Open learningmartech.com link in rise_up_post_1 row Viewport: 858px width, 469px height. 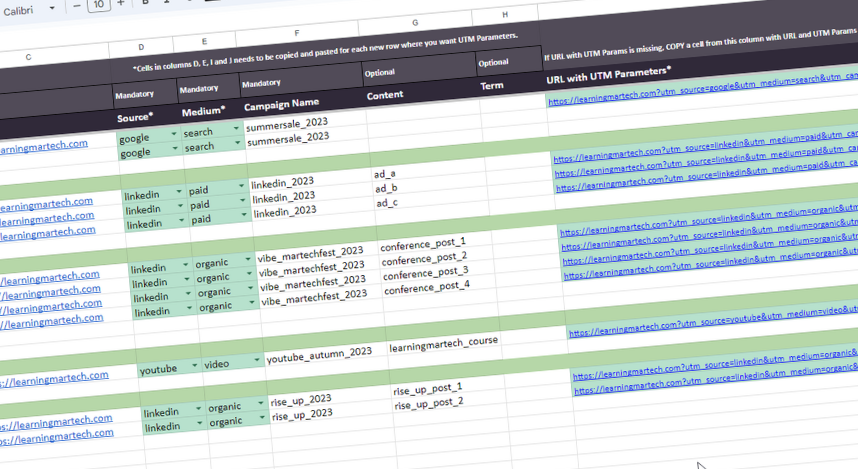point(55,422)
